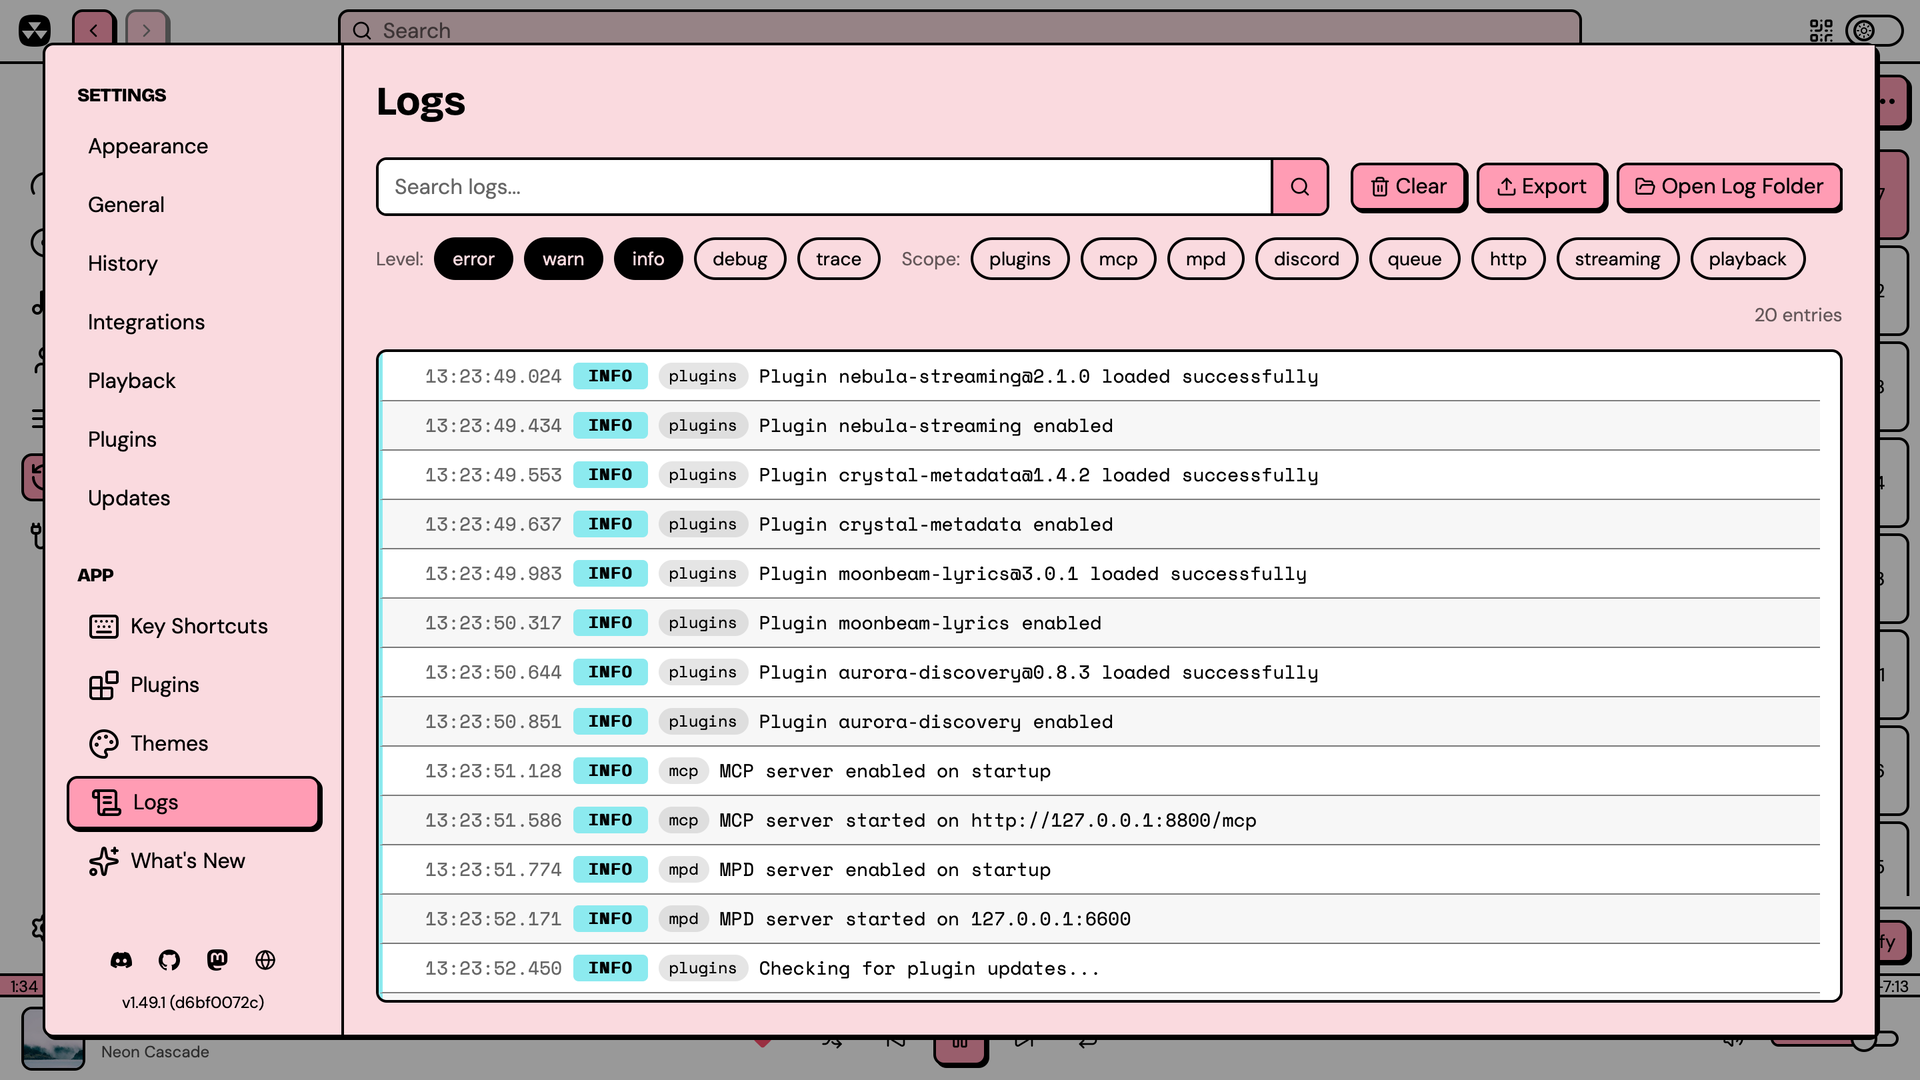Screen dimensions: 1920x1080
Task: Open the GitHub link icon
Action: click(169, 960)
